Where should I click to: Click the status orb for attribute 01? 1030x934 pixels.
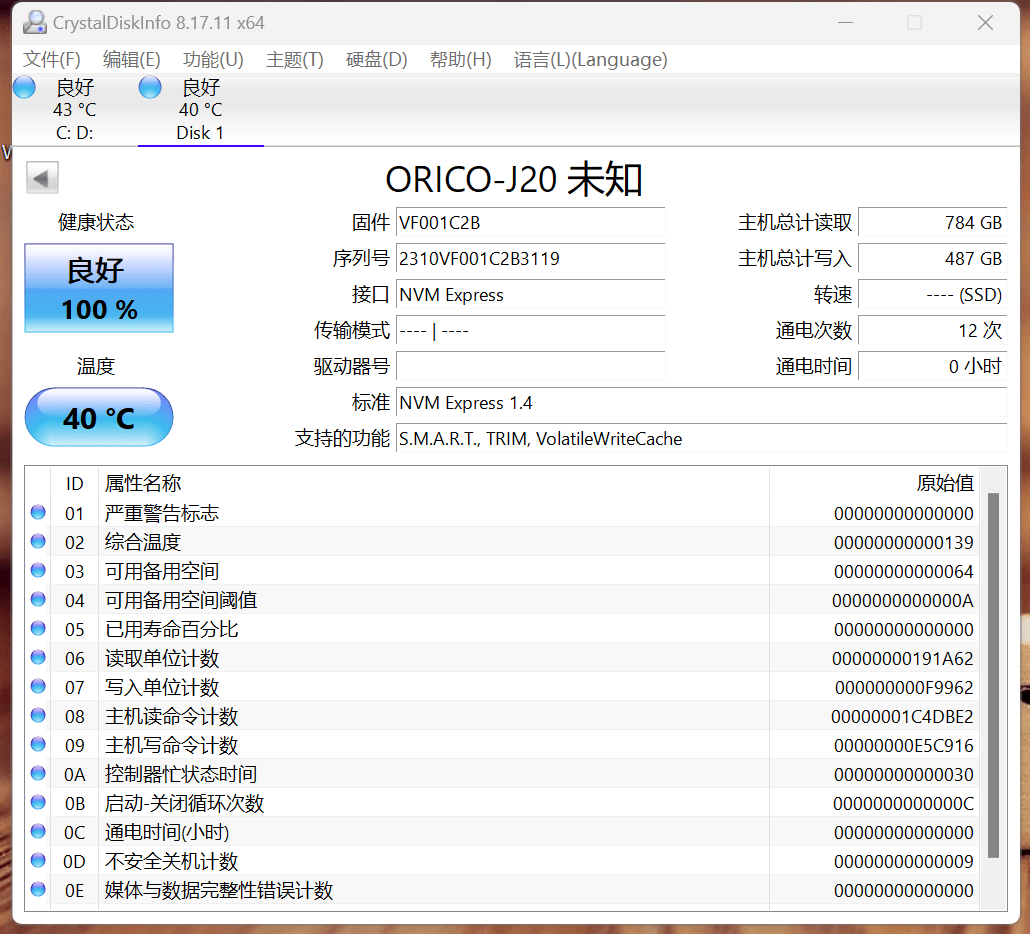(x=38, y=512)
